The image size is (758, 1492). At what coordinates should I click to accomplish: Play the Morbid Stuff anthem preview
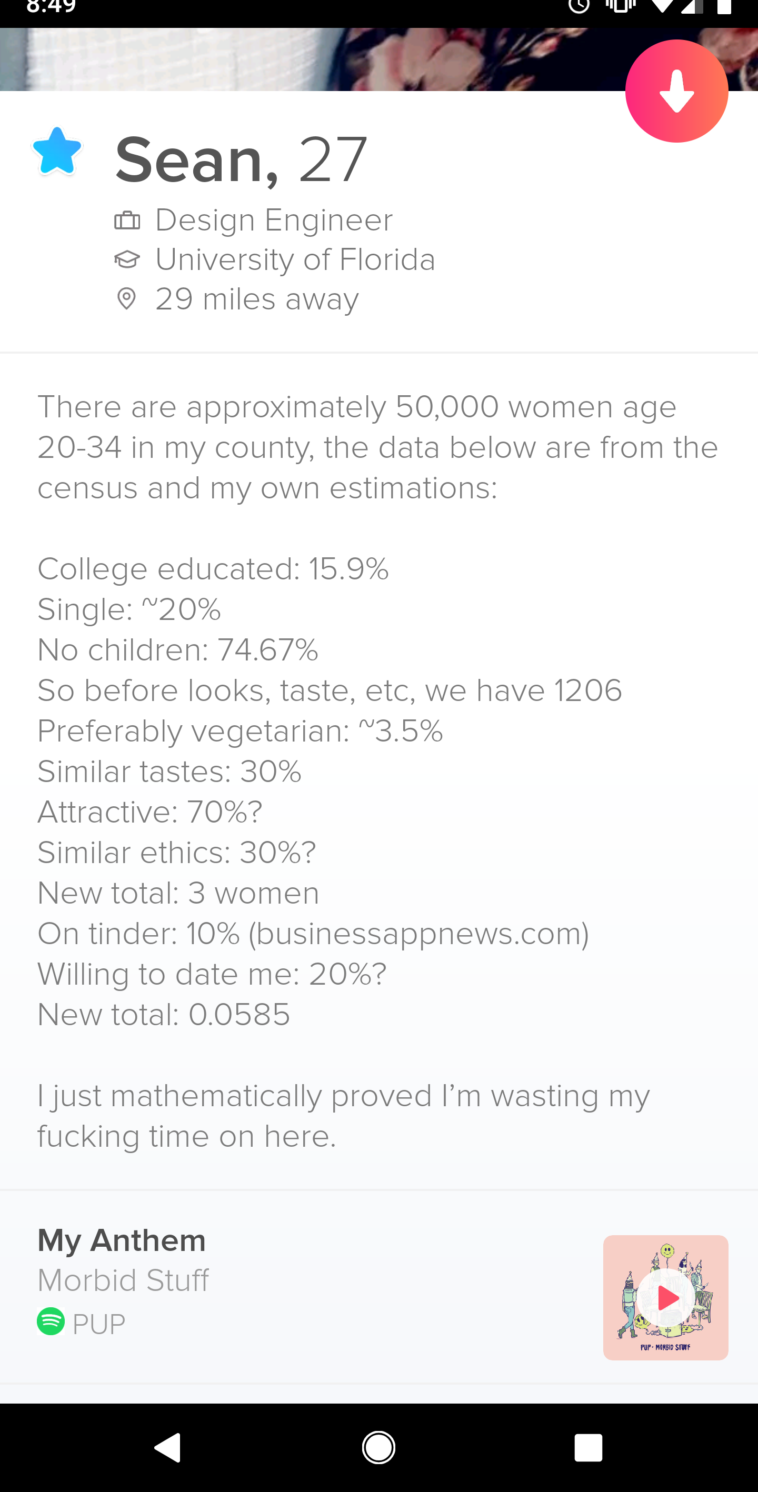[x=665, y=1297]
